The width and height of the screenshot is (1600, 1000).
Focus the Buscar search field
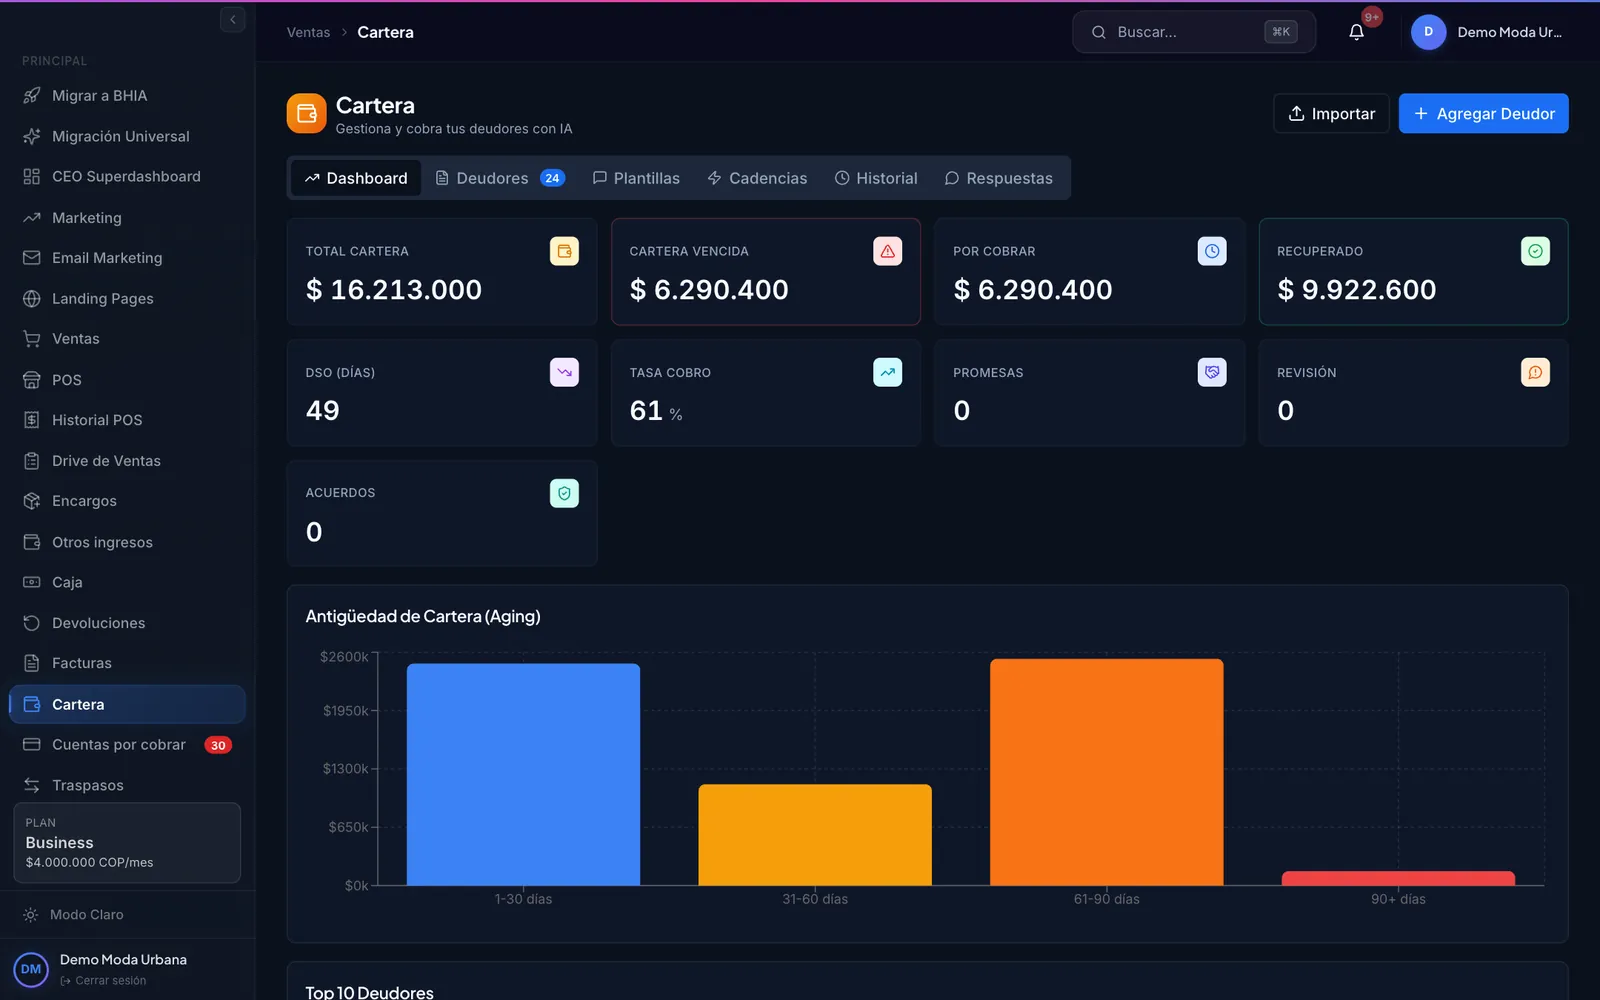click(x=1194, y=32)
